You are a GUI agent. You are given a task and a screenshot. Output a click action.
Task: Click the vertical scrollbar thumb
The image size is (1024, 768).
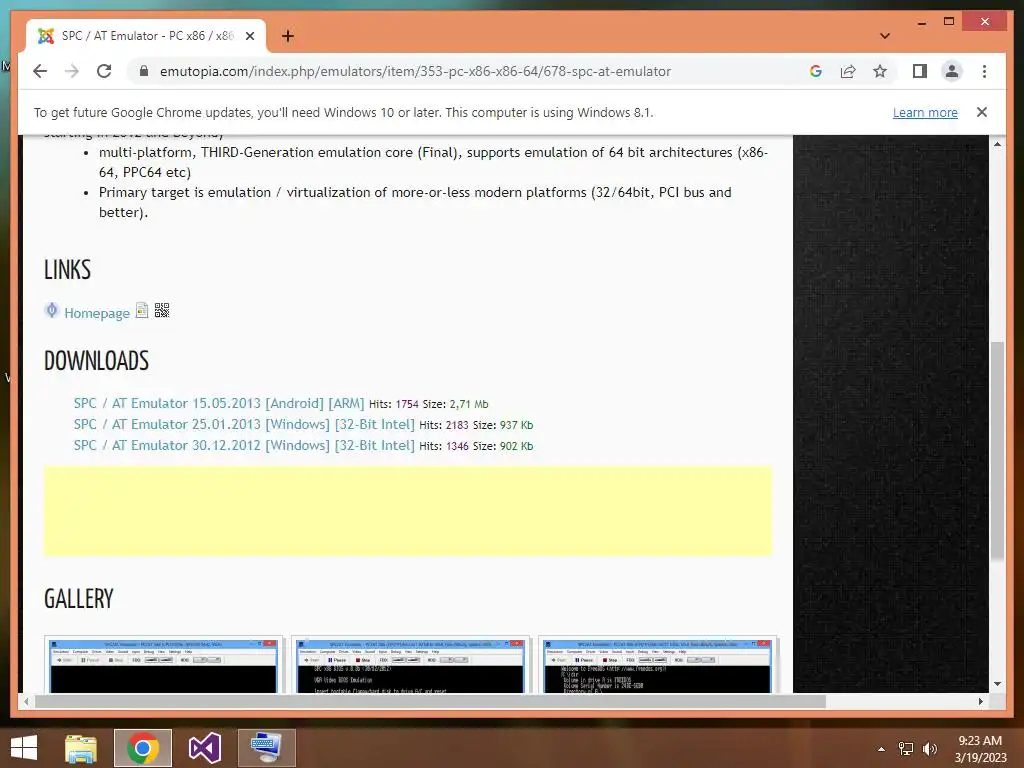coord(997,451)
